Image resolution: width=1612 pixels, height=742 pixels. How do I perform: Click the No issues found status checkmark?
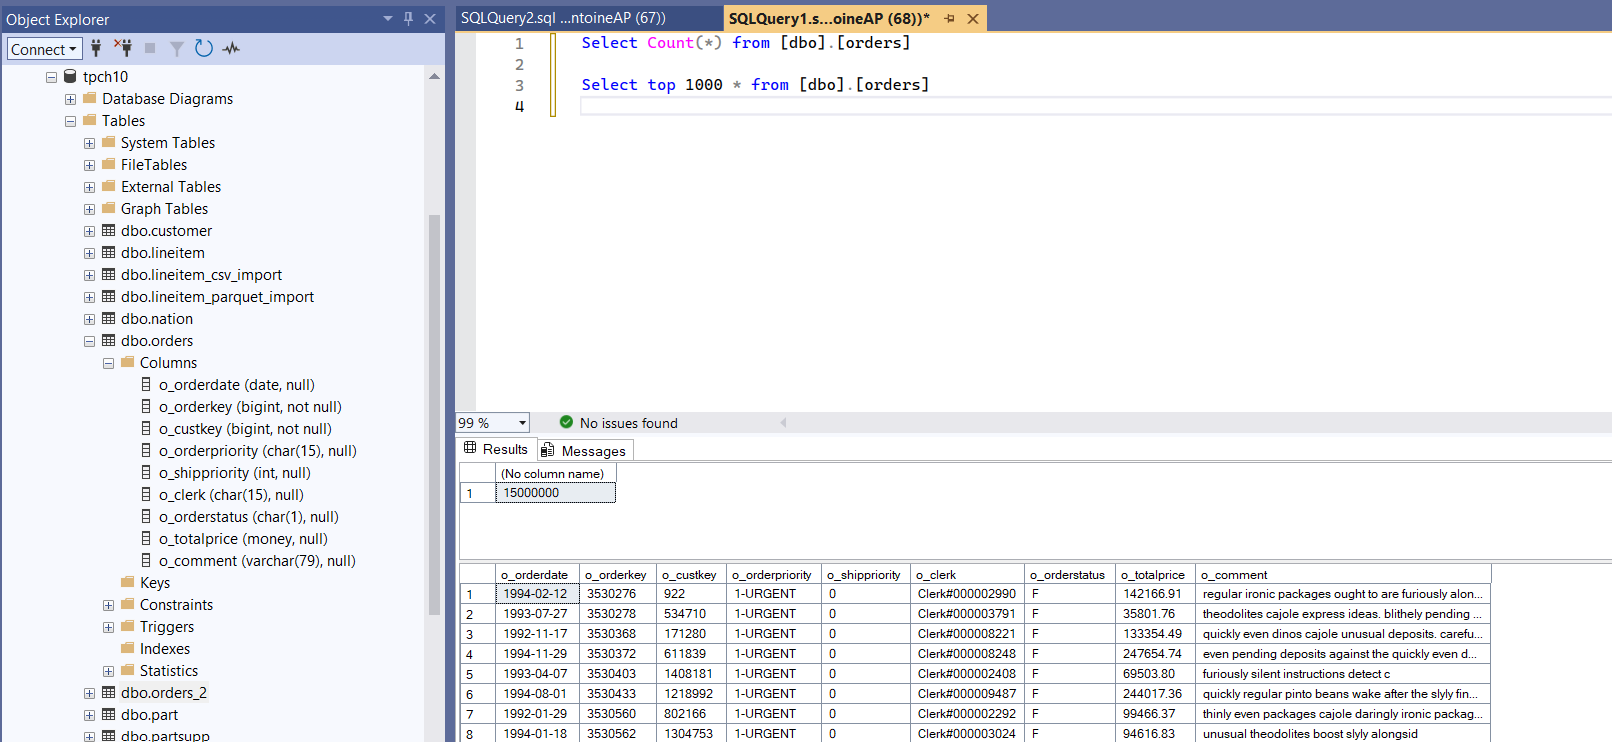(566, 423)
